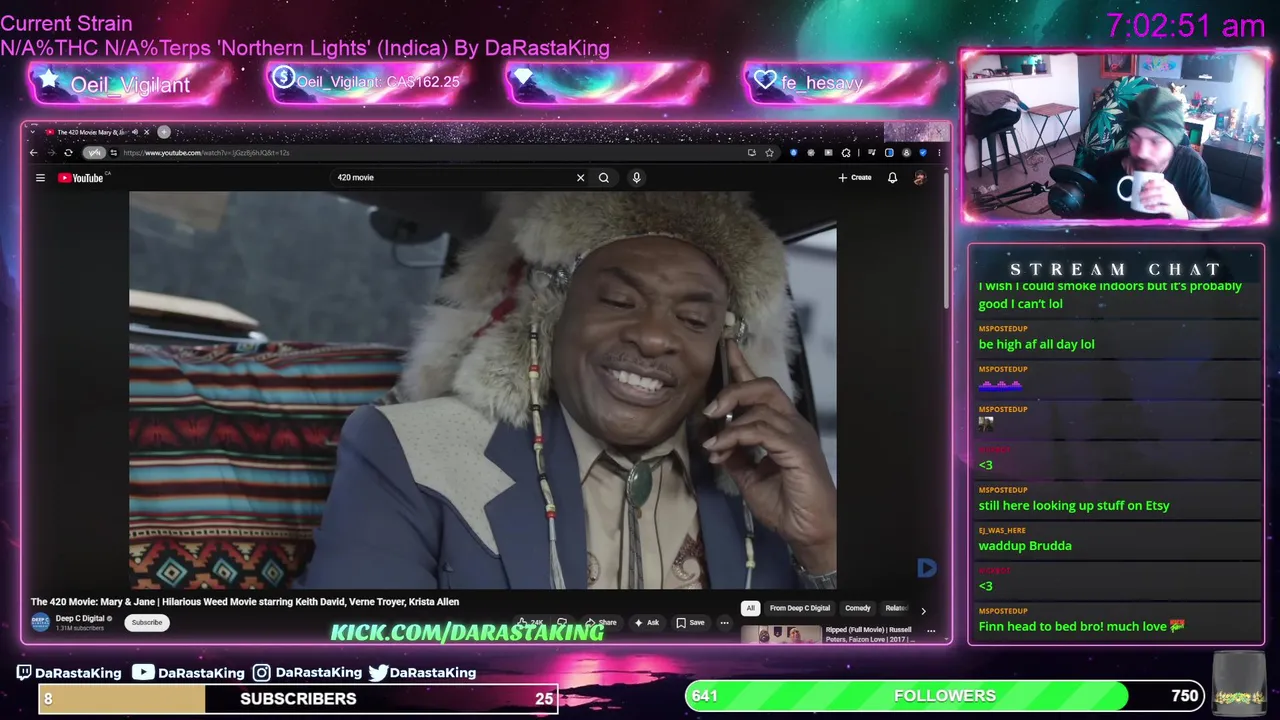This screenshot has width=1280, height=720.
Task: Open the browser tab search chevron
Action: tap(32, 132)
